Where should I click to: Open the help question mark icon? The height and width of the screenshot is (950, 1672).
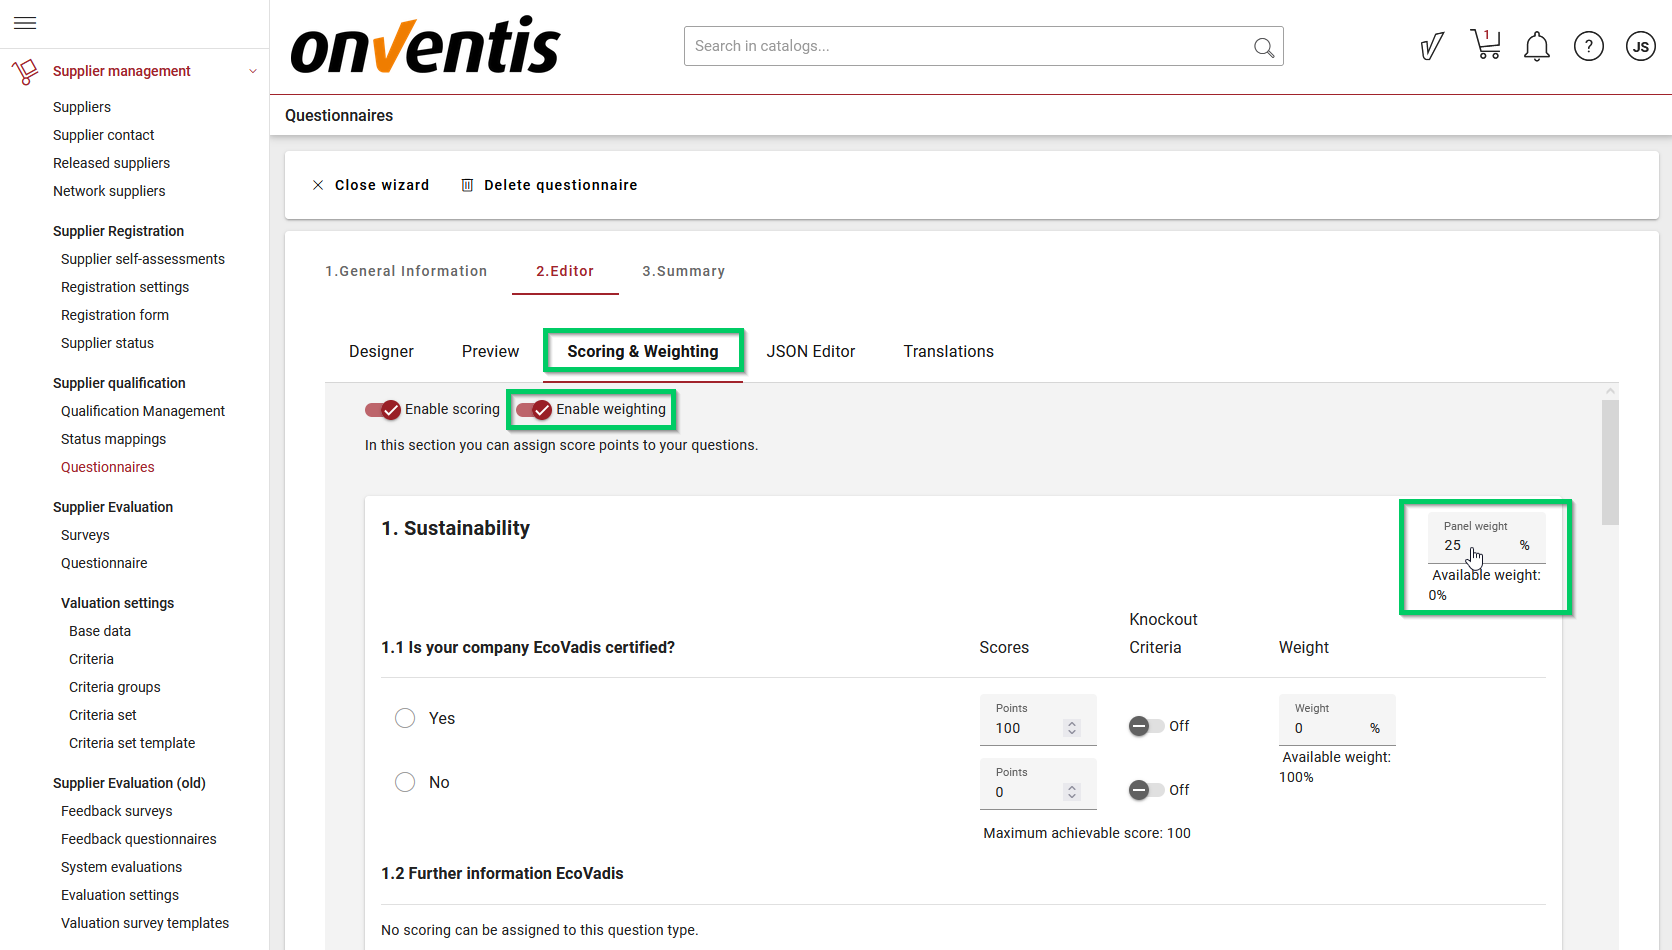tap(1588, 46)
